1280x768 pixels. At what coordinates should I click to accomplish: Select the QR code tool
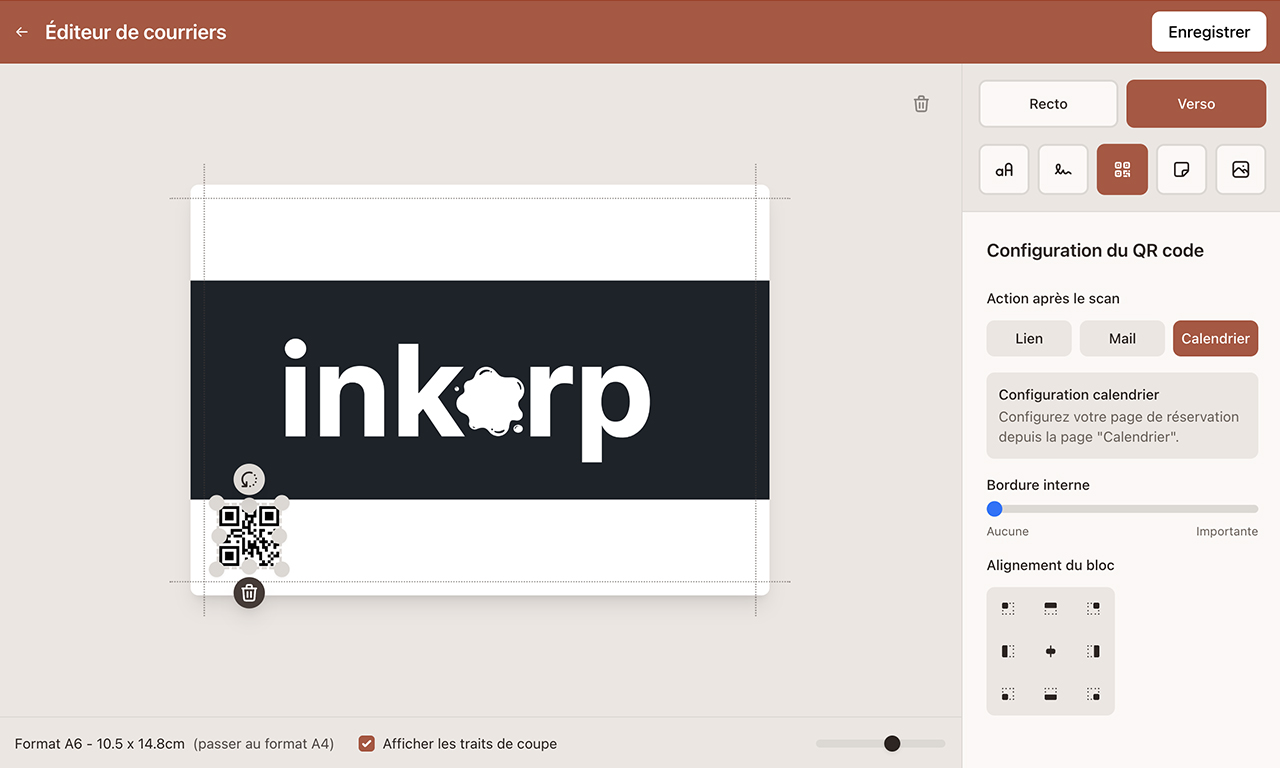click(1122, 170)
